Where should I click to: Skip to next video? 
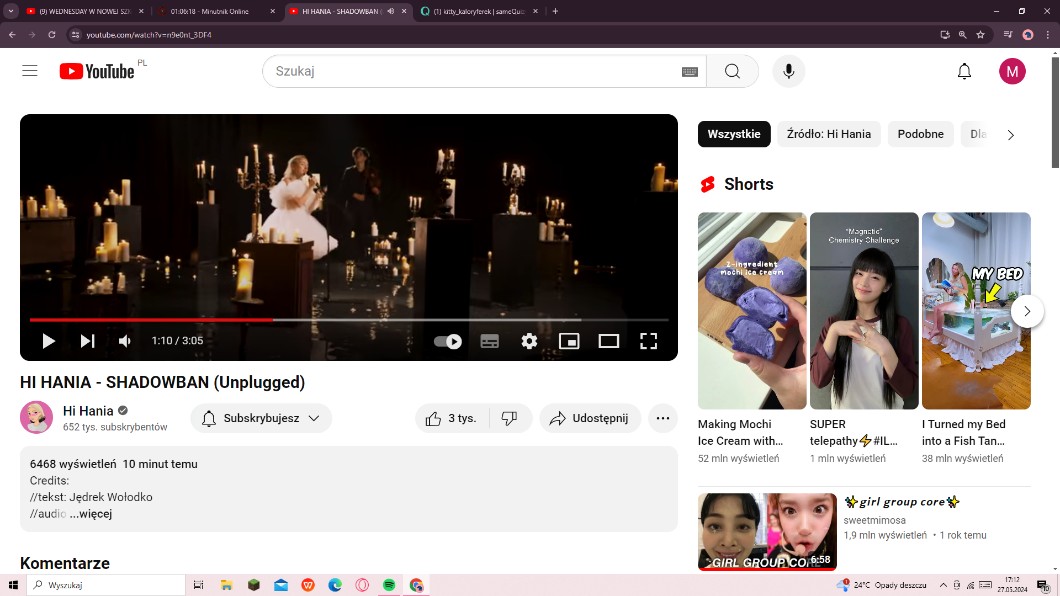click(x=87, y=341)
